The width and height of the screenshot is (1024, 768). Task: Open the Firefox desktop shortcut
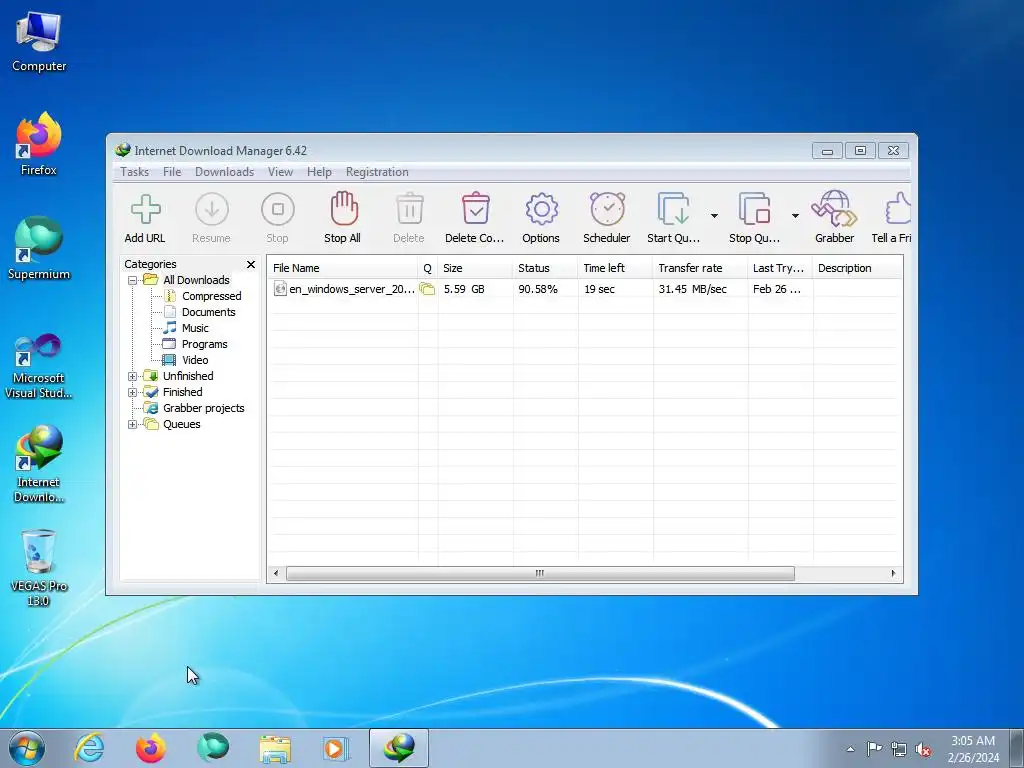(x=39, y=144)
